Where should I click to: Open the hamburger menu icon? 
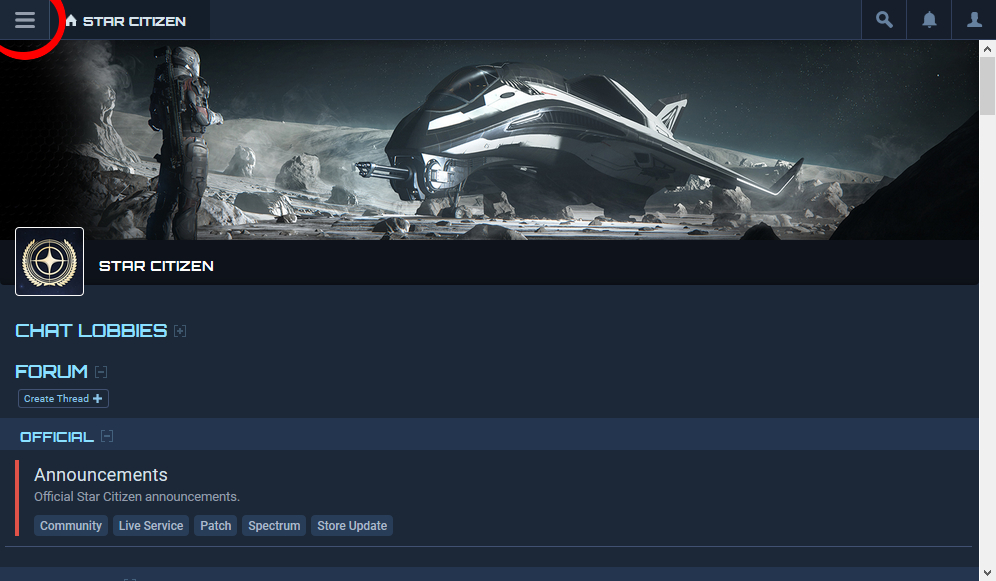coord(25,20)
